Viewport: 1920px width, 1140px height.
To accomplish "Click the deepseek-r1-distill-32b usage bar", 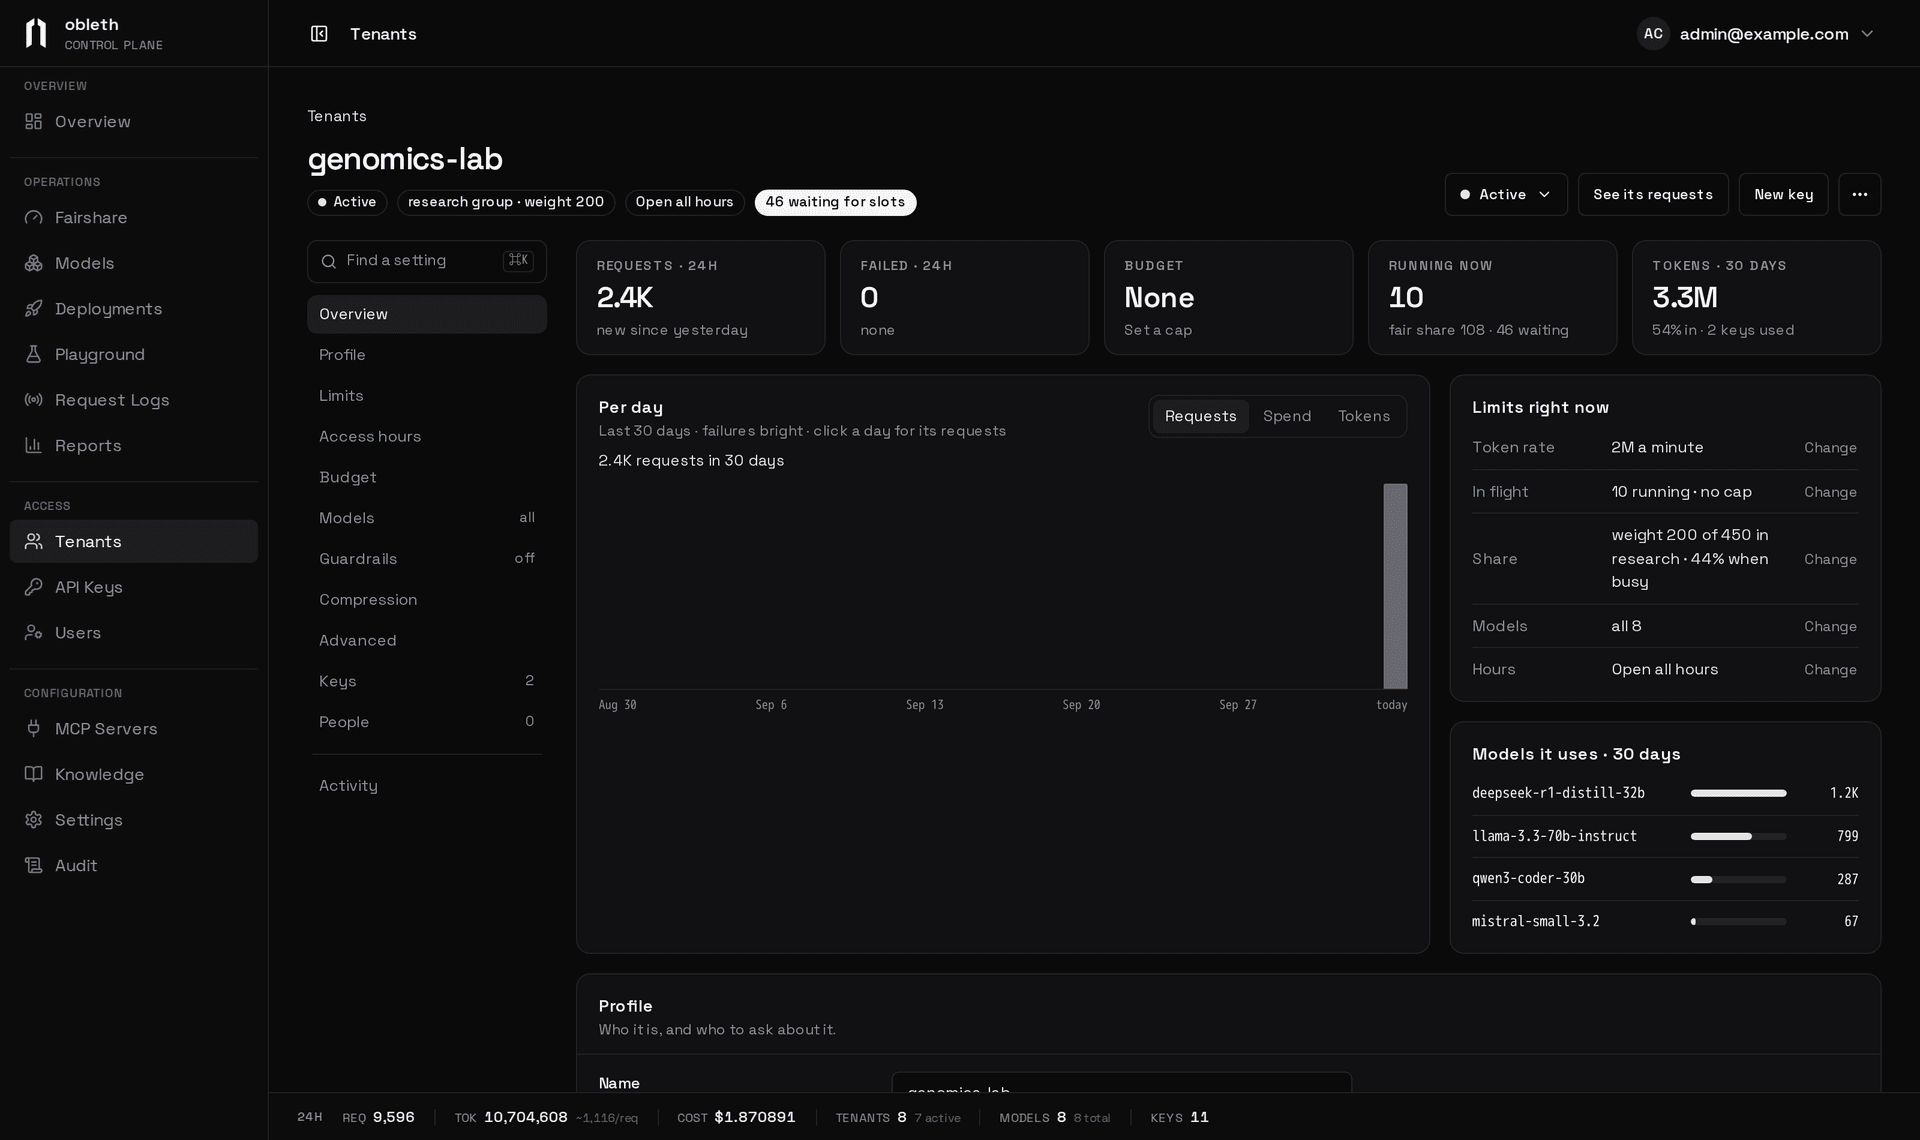I will [x=1738, y=793].
